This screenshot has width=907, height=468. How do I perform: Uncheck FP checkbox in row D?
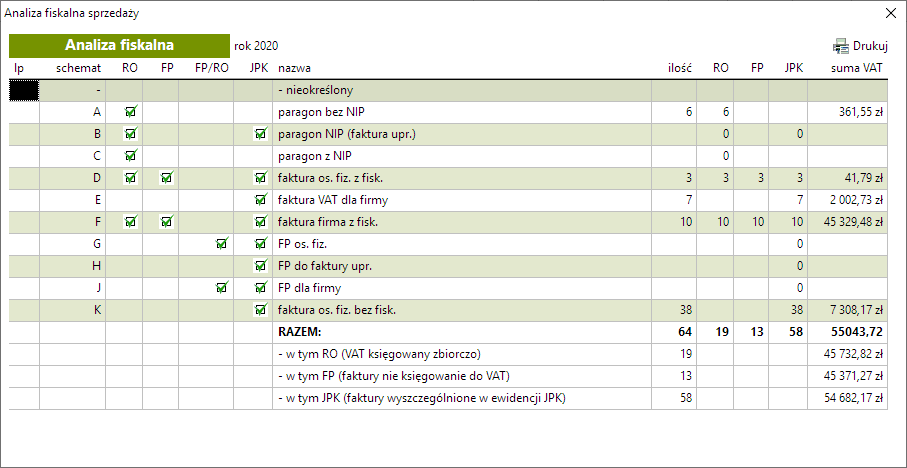[167, 178]
